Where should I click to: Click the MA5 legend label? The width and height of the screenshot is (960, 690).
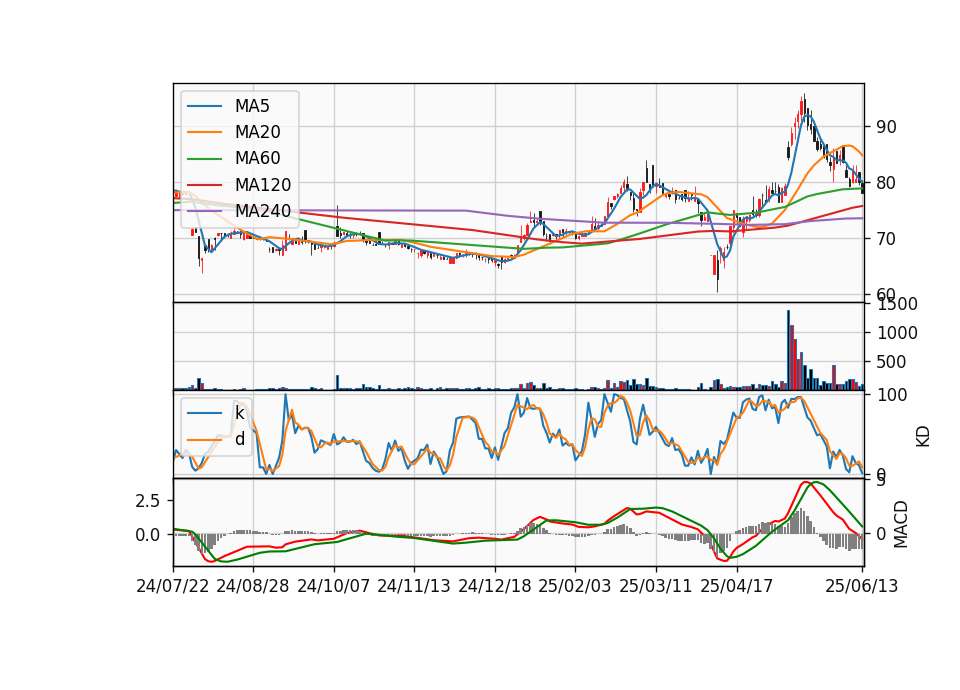tap(252, 106)
